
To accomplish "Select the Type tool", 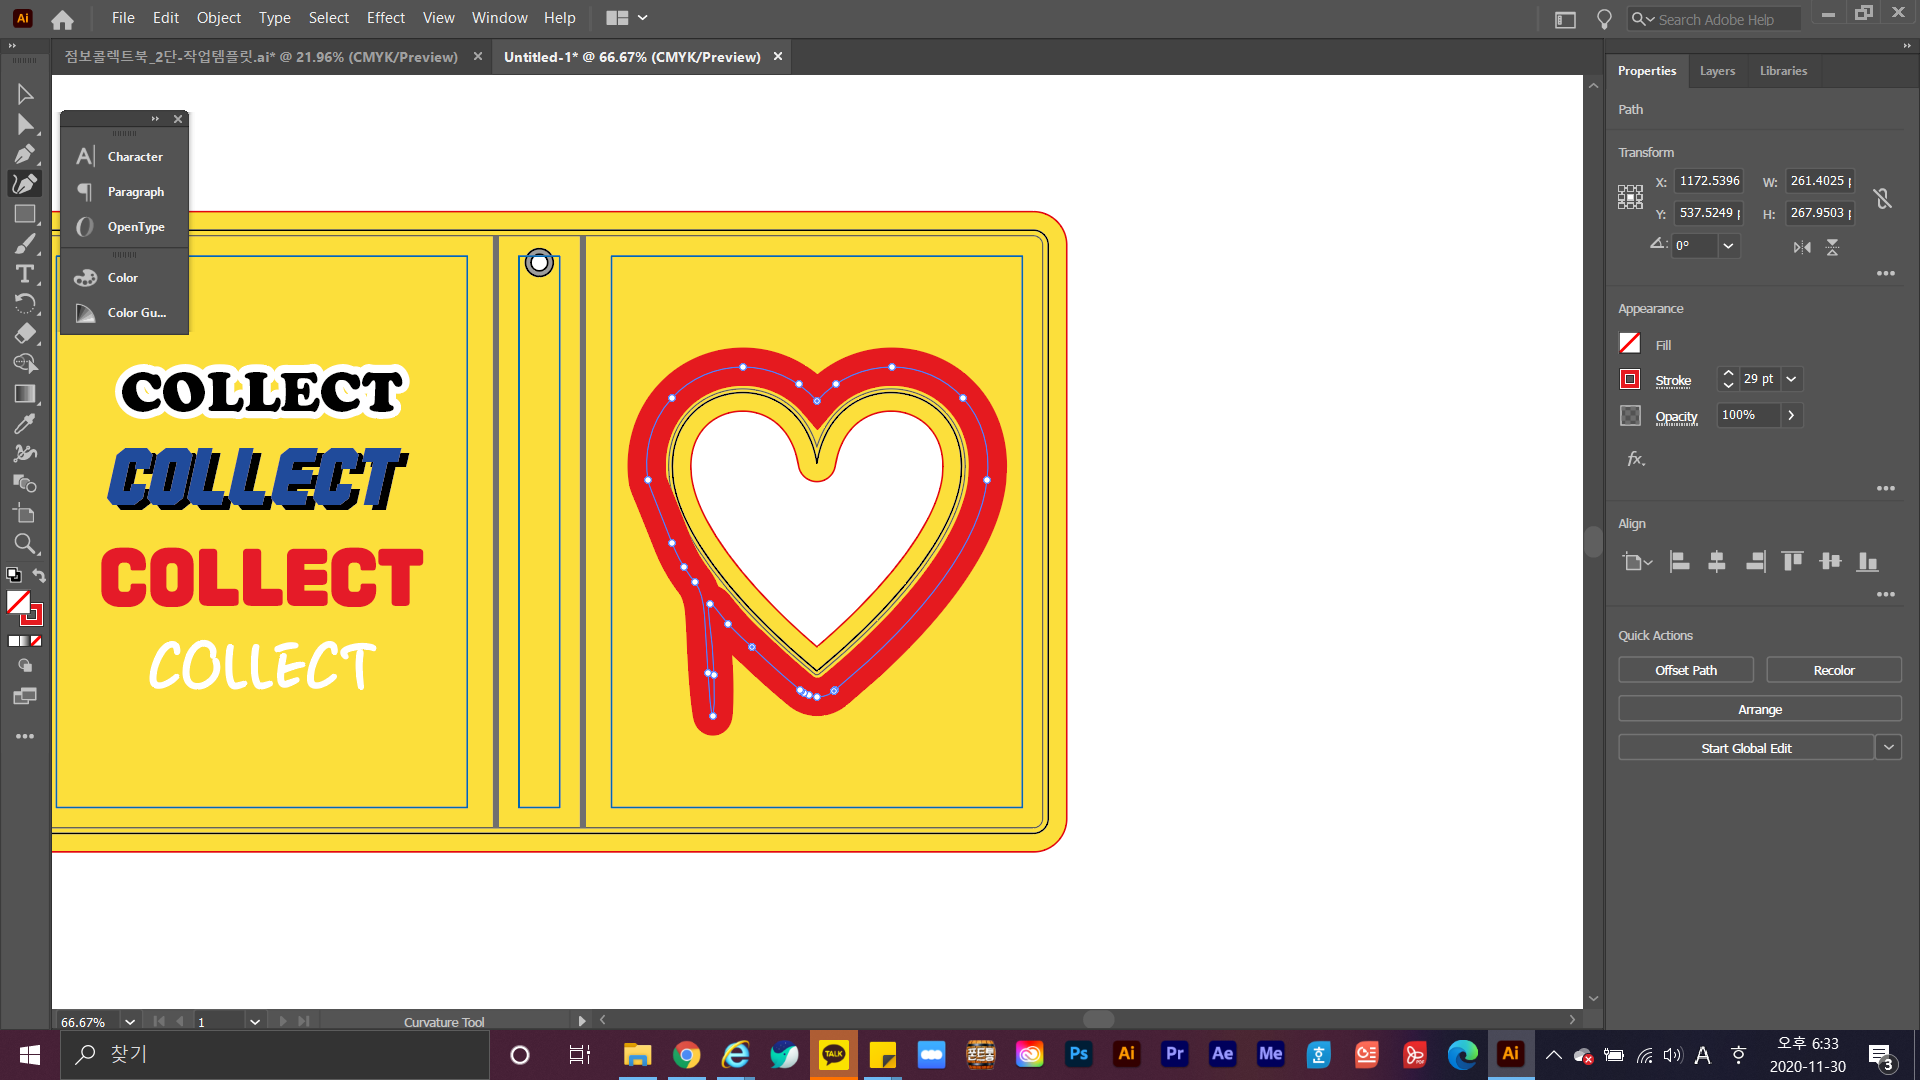I will pyautogui.click(x=24, y=274).
